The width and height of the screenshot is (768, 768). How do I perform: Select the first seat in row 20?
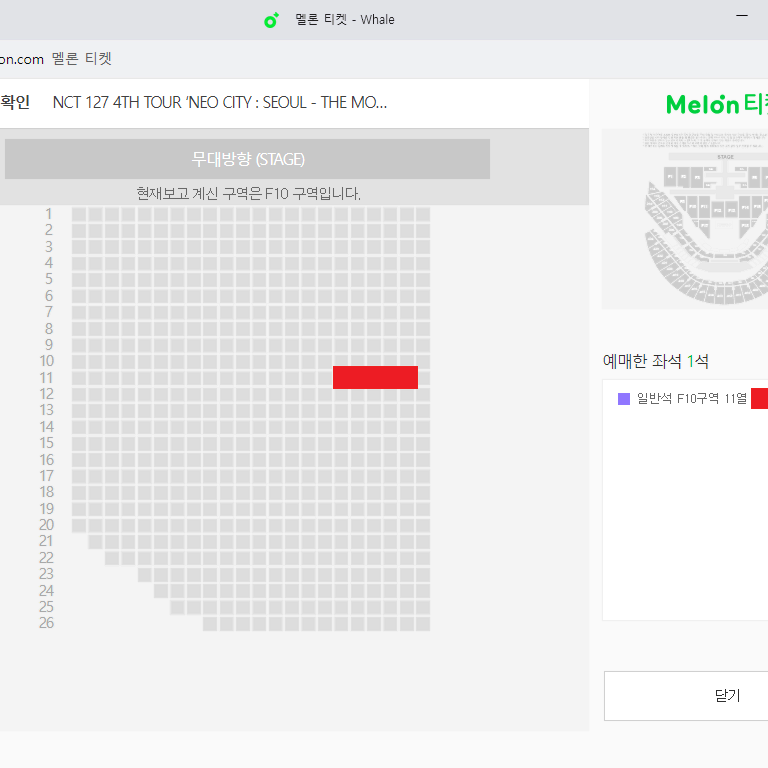click(79, 526)
